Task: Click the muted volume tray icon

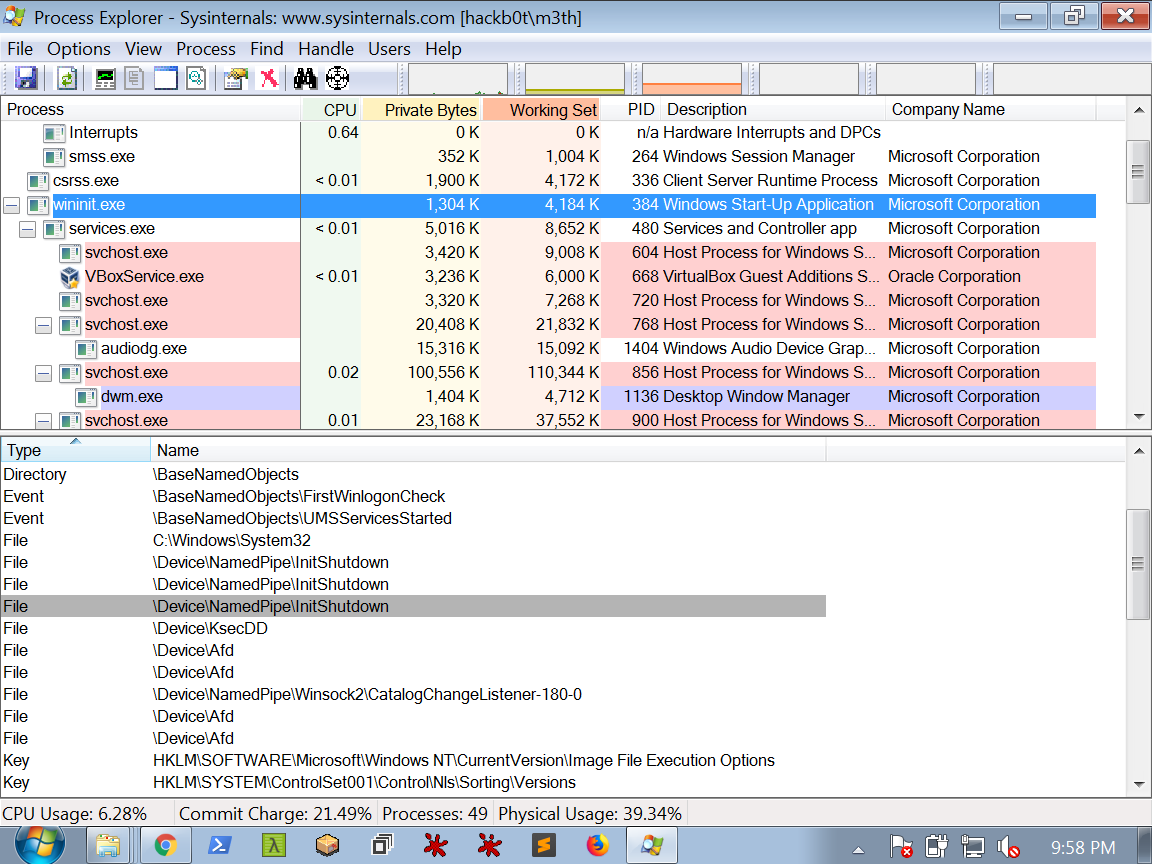Action: pyautogui.click(x=1009, y=847)
